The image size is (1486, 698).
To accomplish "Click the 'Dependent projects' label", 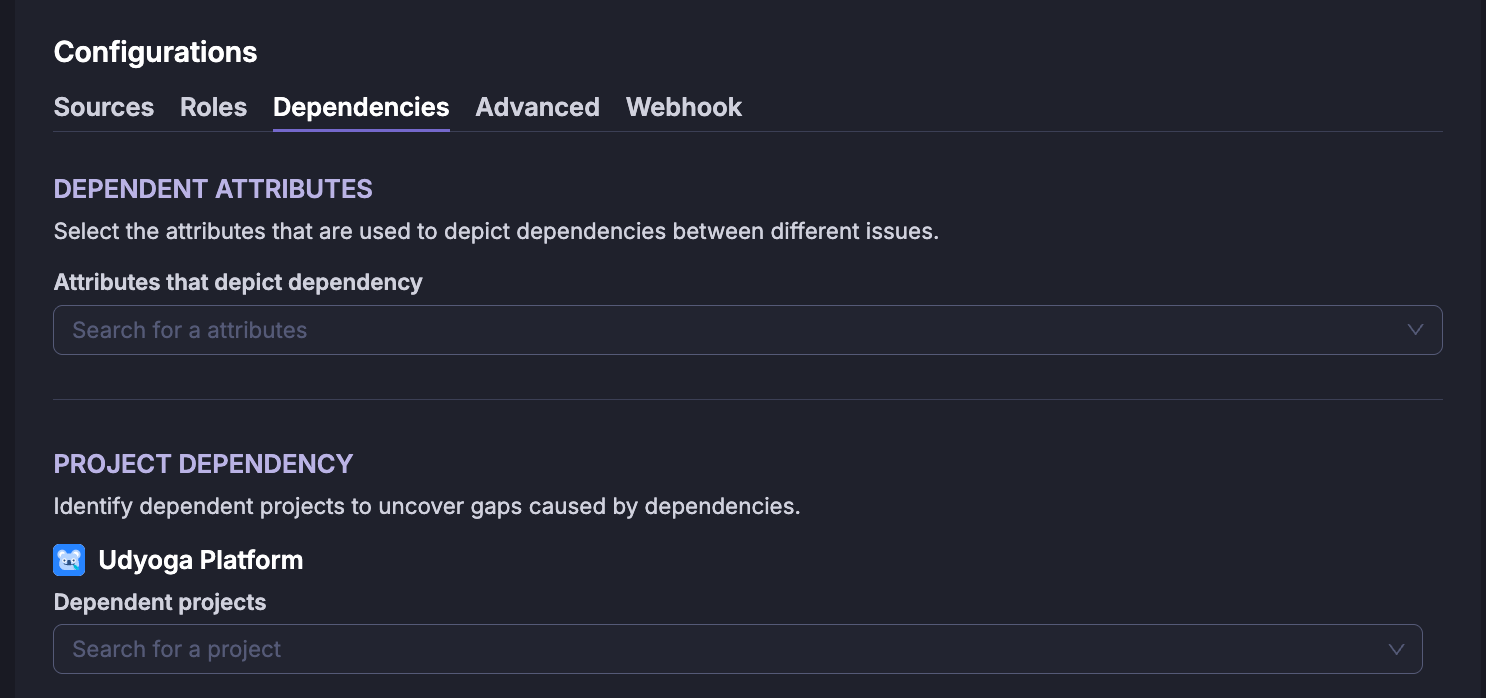I will click(x=160, y=602).
